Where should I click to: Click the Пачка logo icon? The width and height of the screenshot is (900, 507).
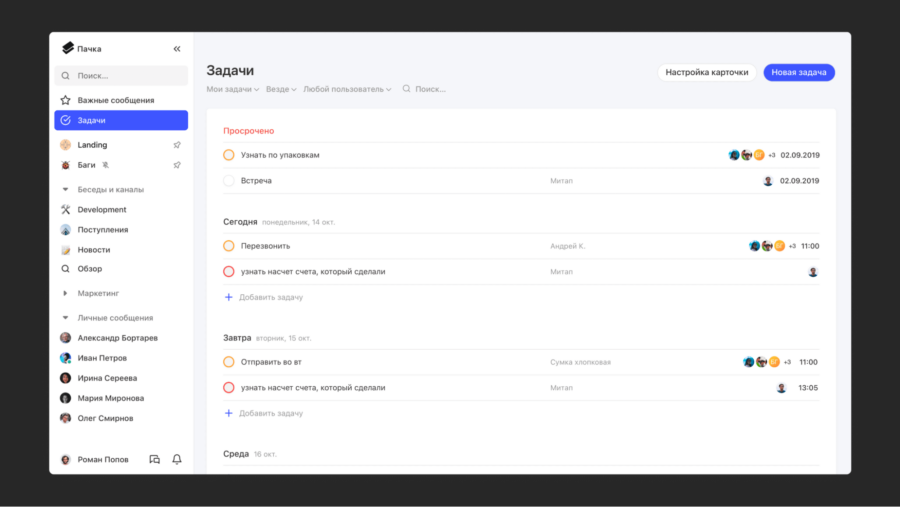tap(68, 48)
